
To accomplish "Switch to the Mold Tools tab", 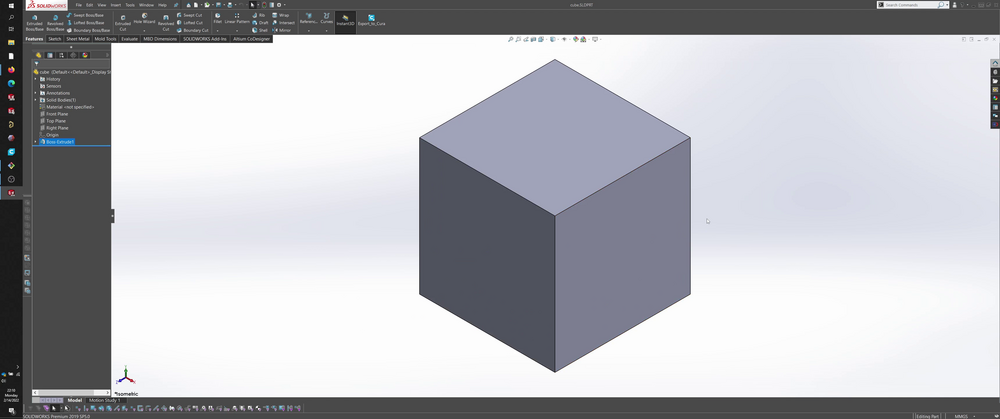I will (x=106, y=39).
